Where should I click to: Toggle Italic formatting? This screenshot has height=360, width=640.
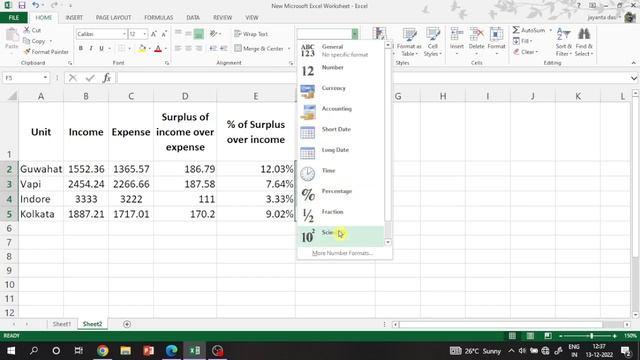91,49
